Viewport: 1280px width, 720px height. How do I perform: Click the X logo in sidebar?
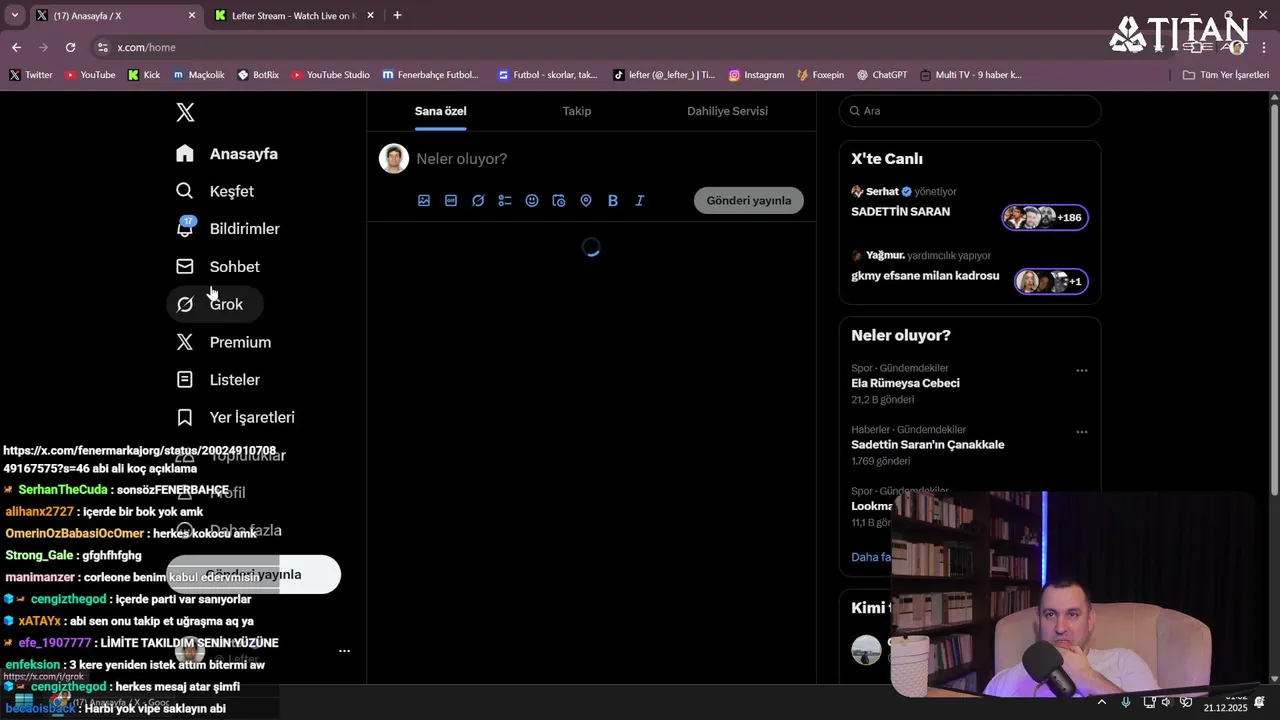pos(185,112)
